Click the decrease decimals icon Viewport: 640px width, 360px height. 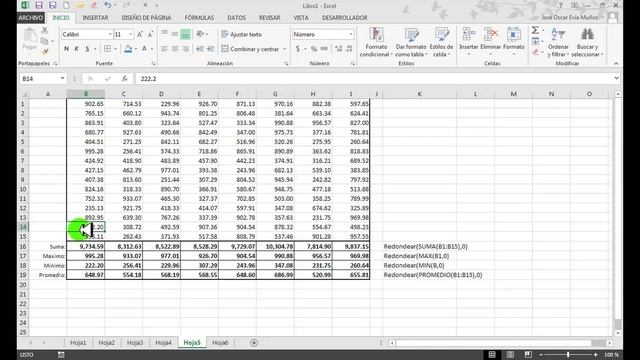tap(349, 49)
